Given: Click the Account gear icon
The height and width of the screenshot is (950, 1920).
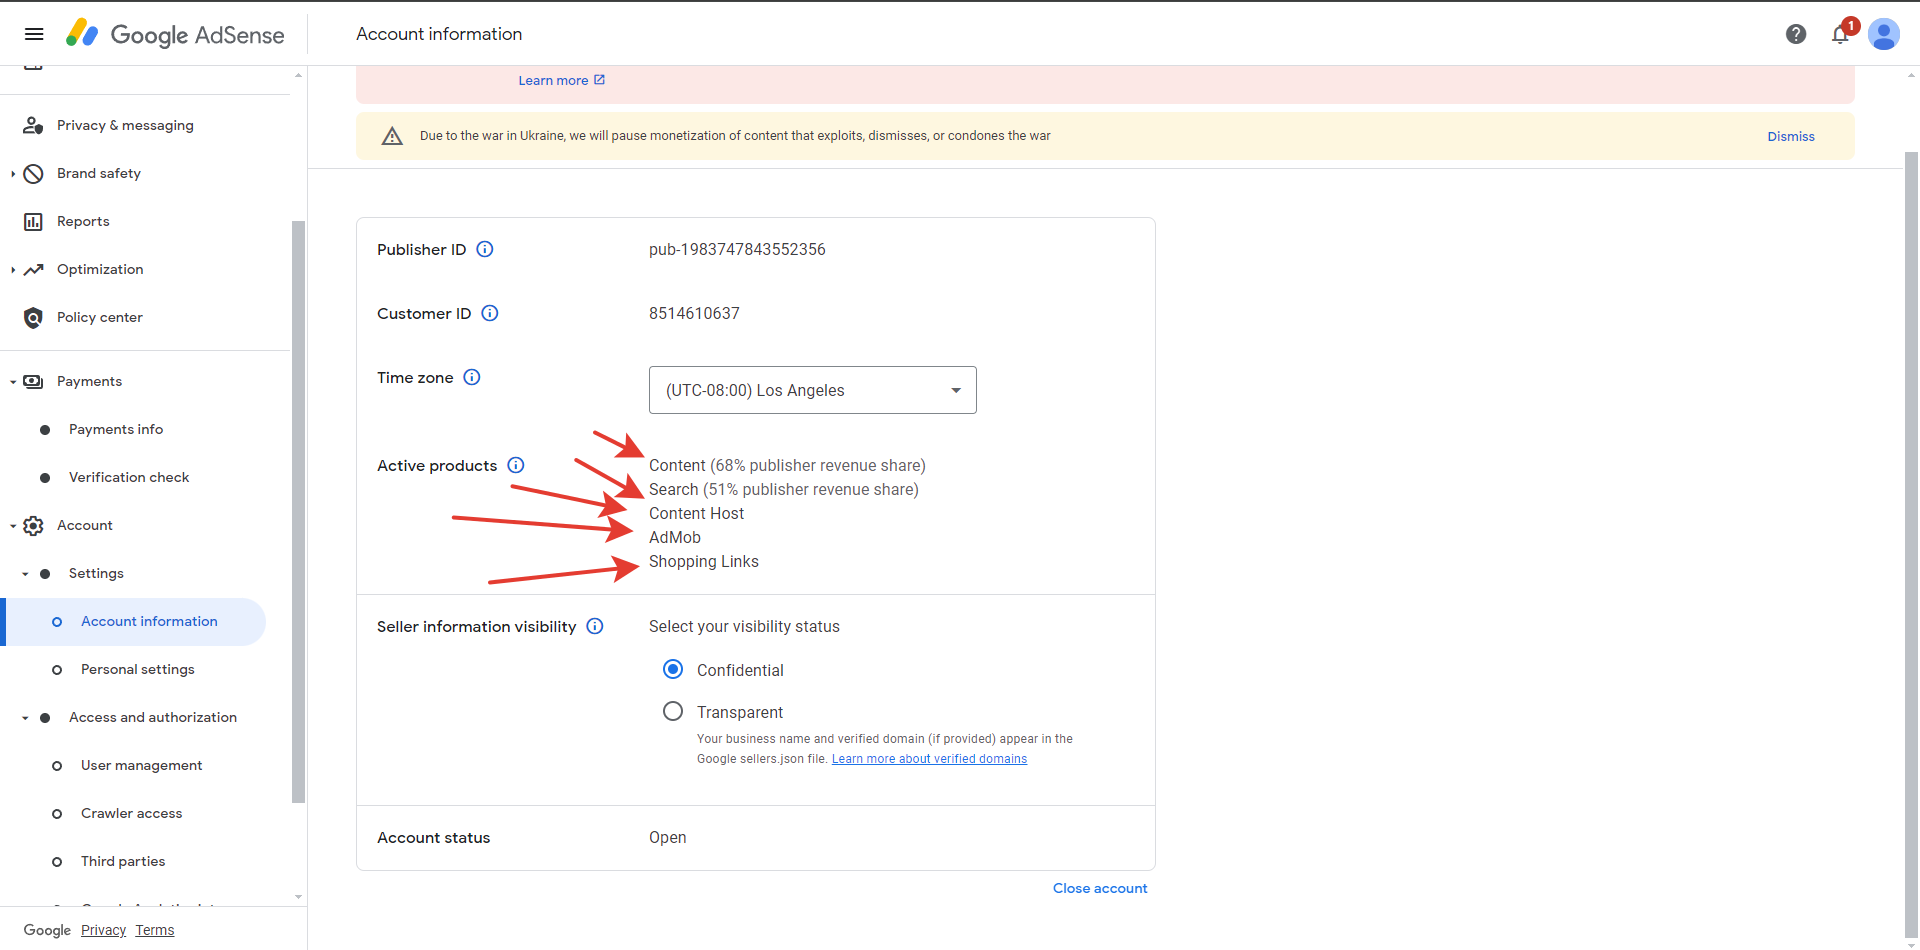Looking at the screenshot, I should click(x=33, y=525).
